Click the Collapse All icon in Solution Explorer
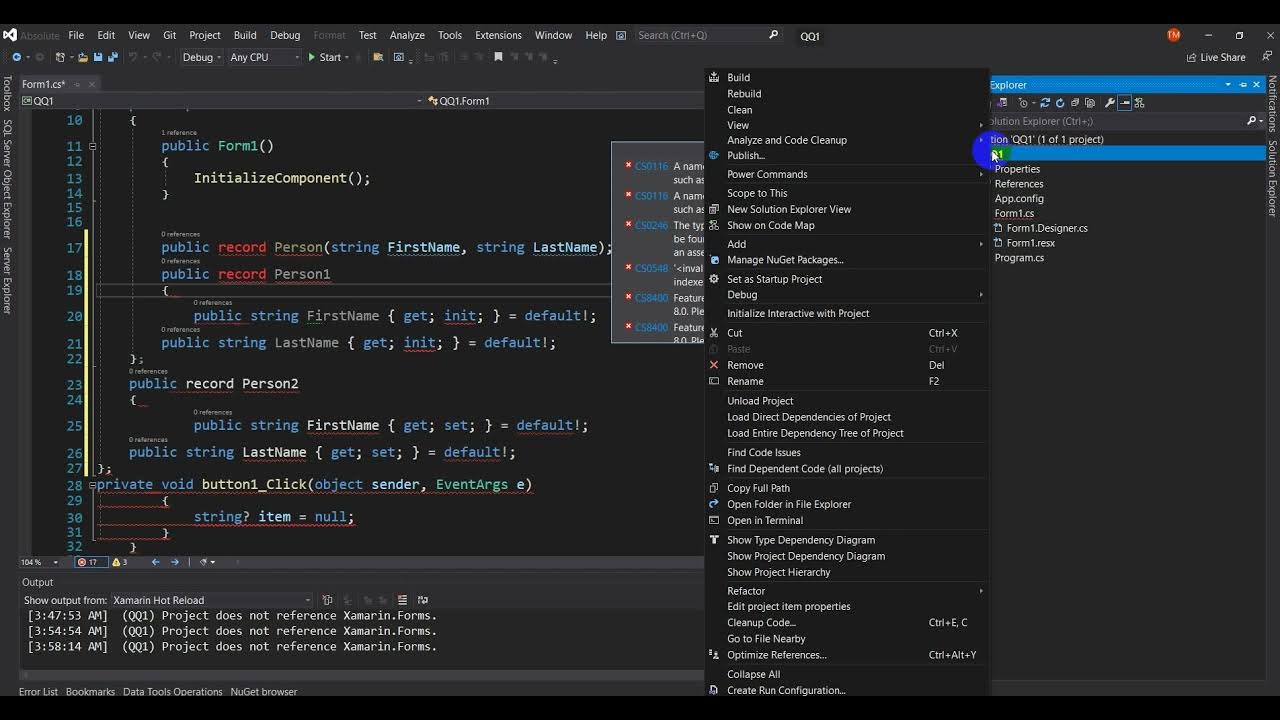Viewport: 1280px width, 720px height. click(1075, 103)
